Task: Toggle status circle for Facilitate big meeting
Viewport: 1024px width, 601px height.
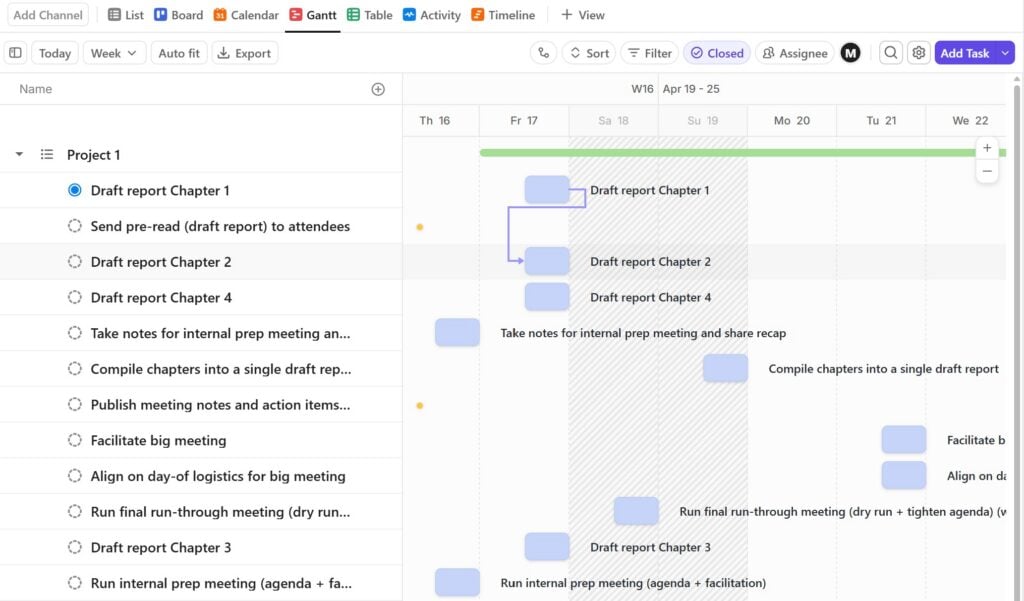Action: [74, 440]
